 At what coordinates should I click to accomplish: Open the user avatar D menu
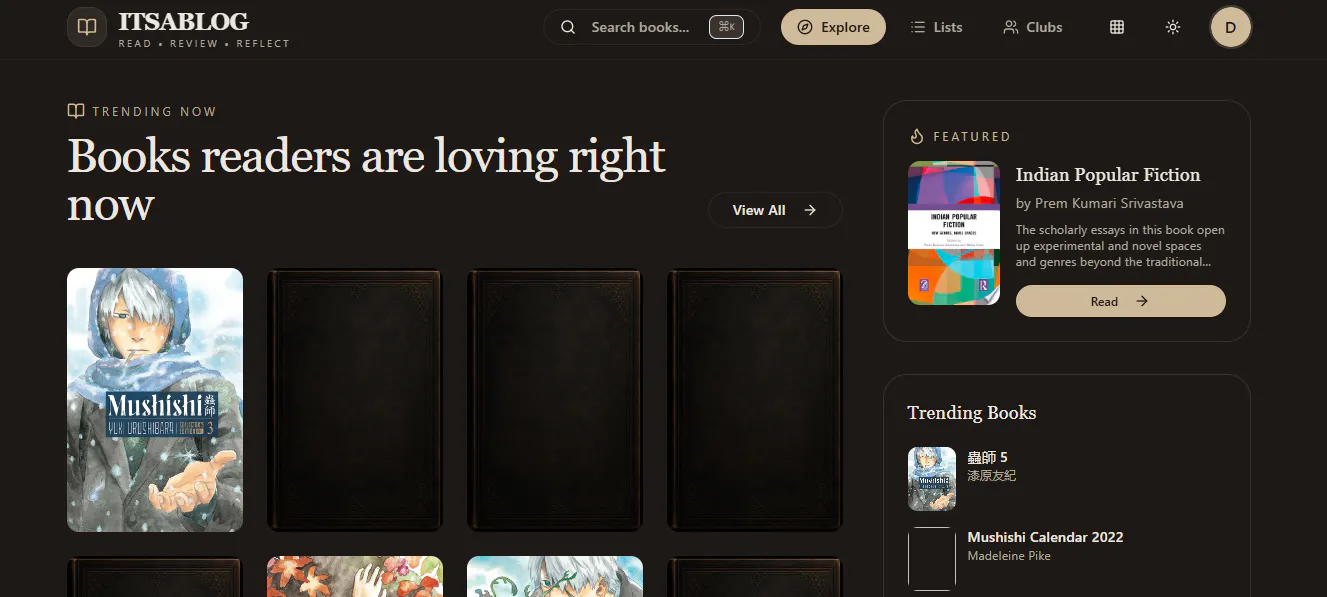[1231, 27]
